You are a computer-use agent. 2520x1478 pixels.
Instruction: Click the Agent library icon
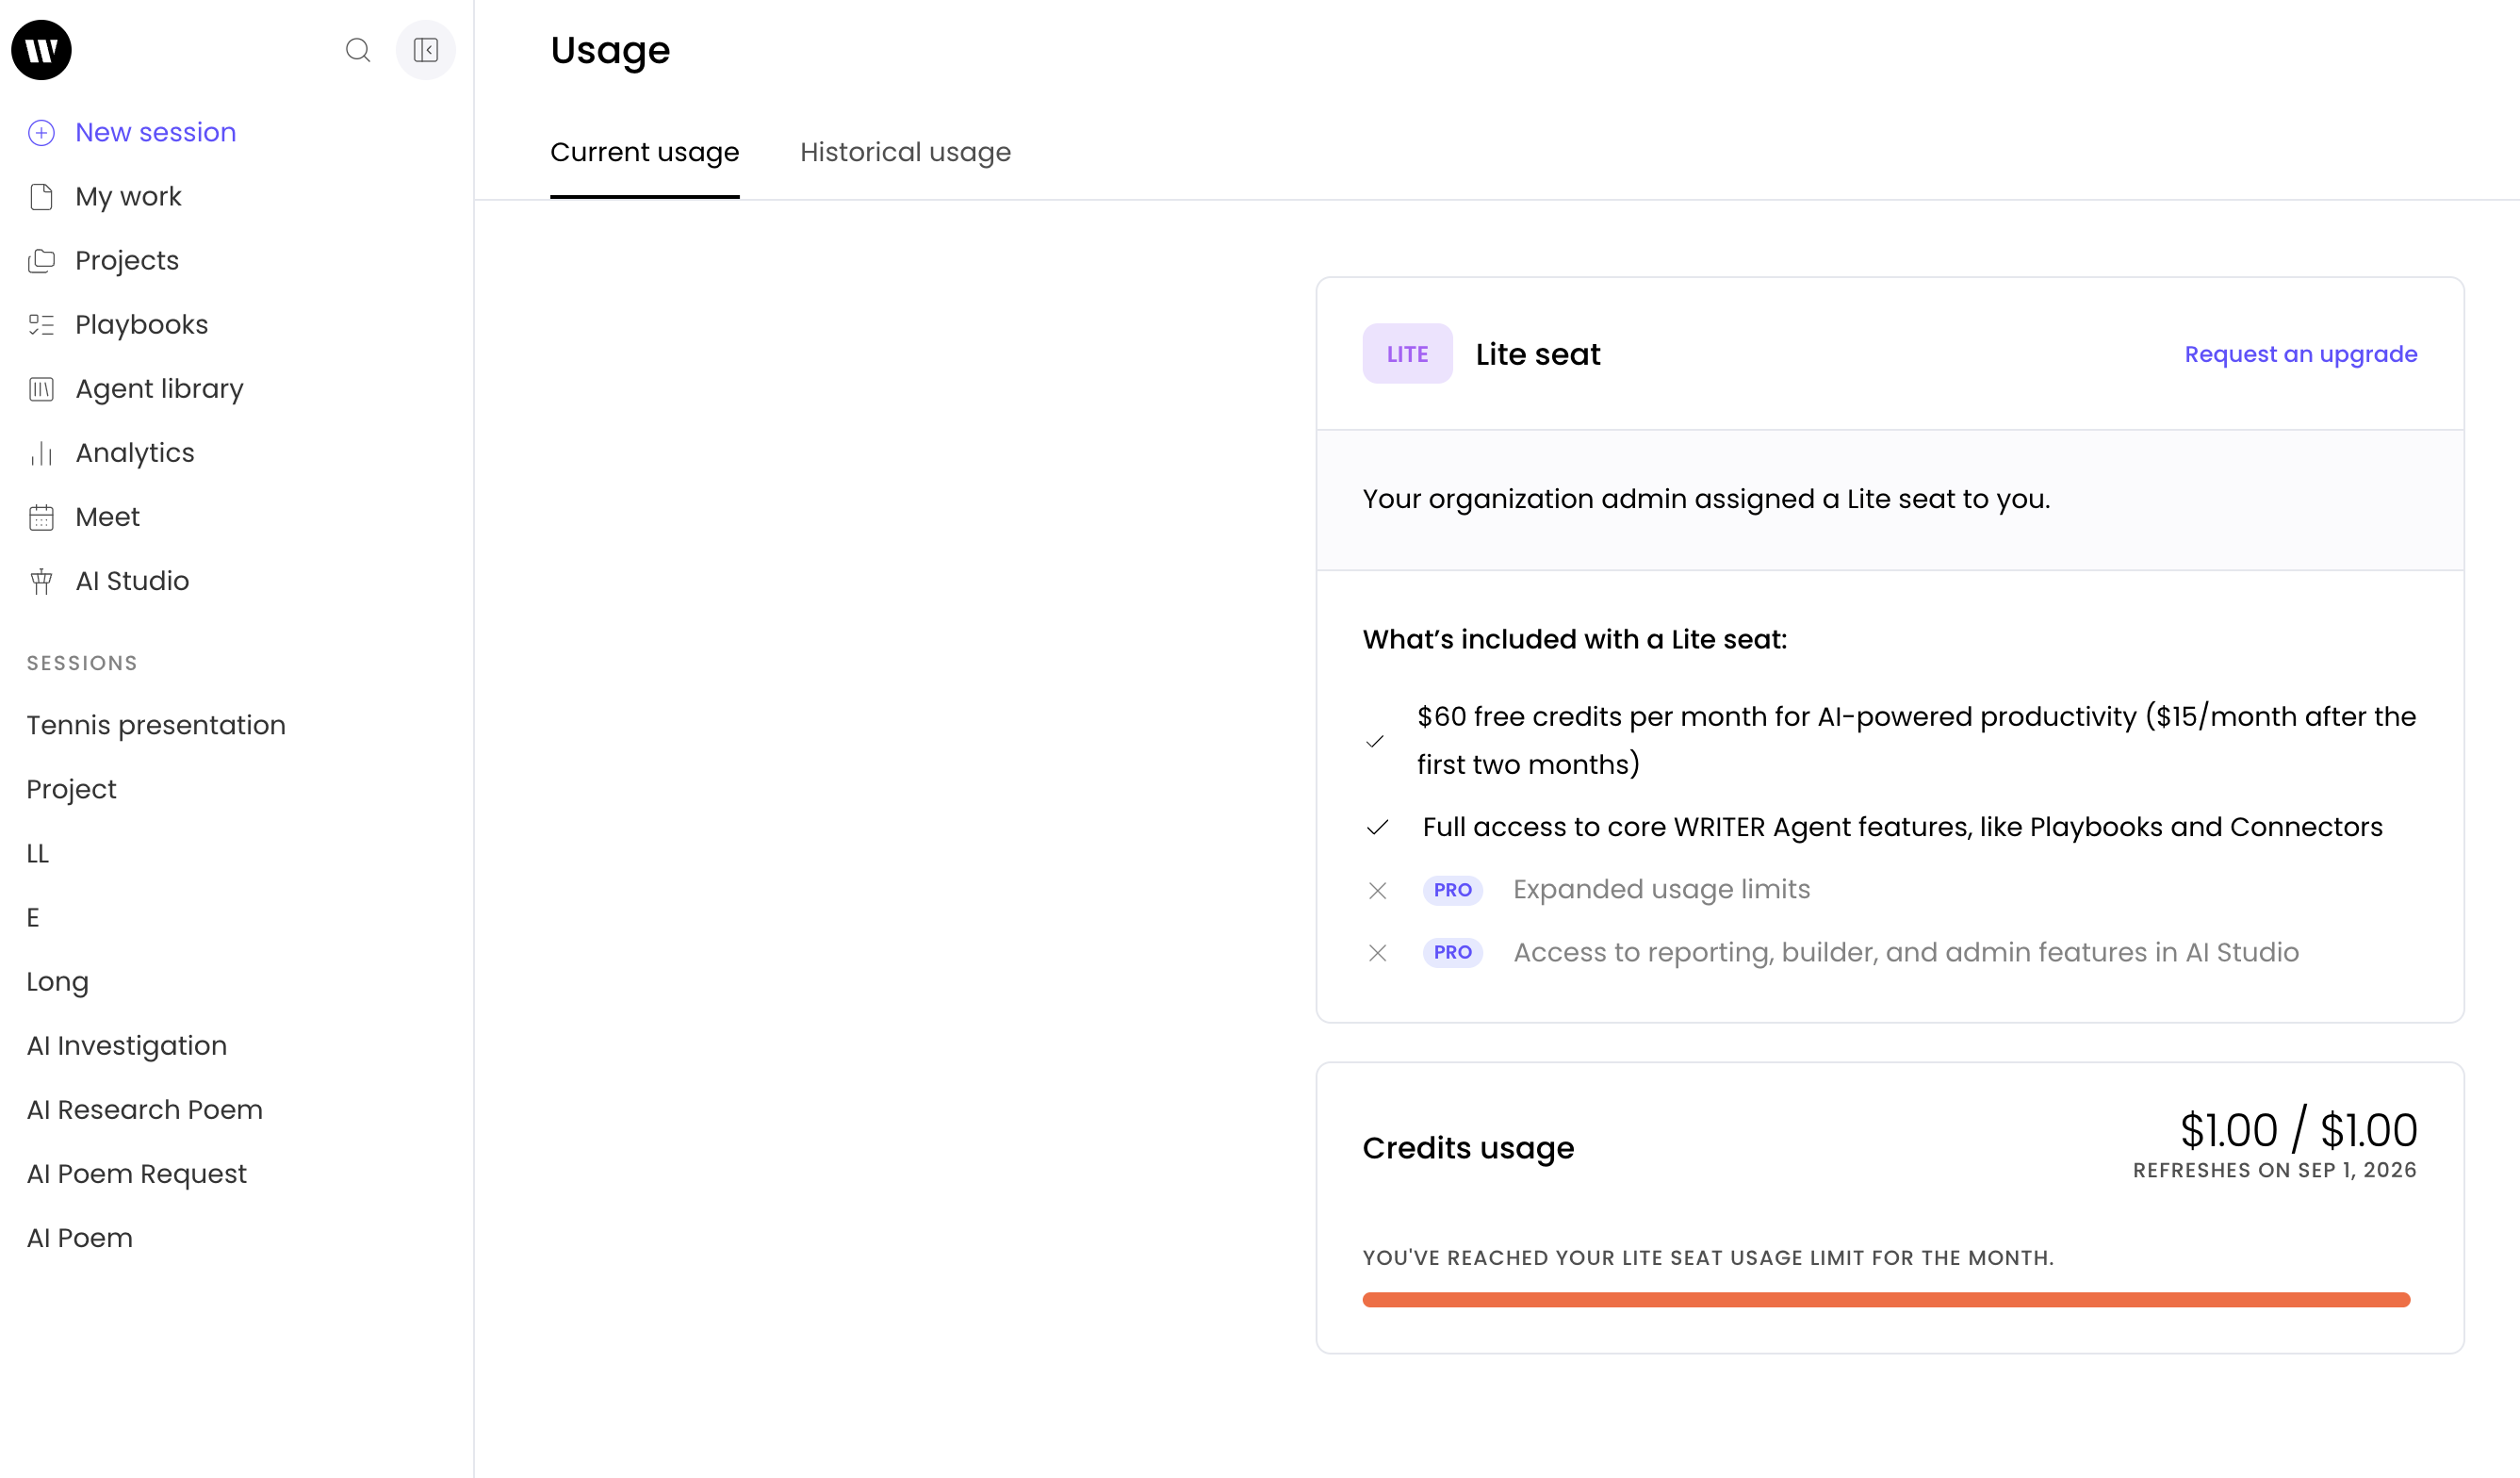coord(41,389)
